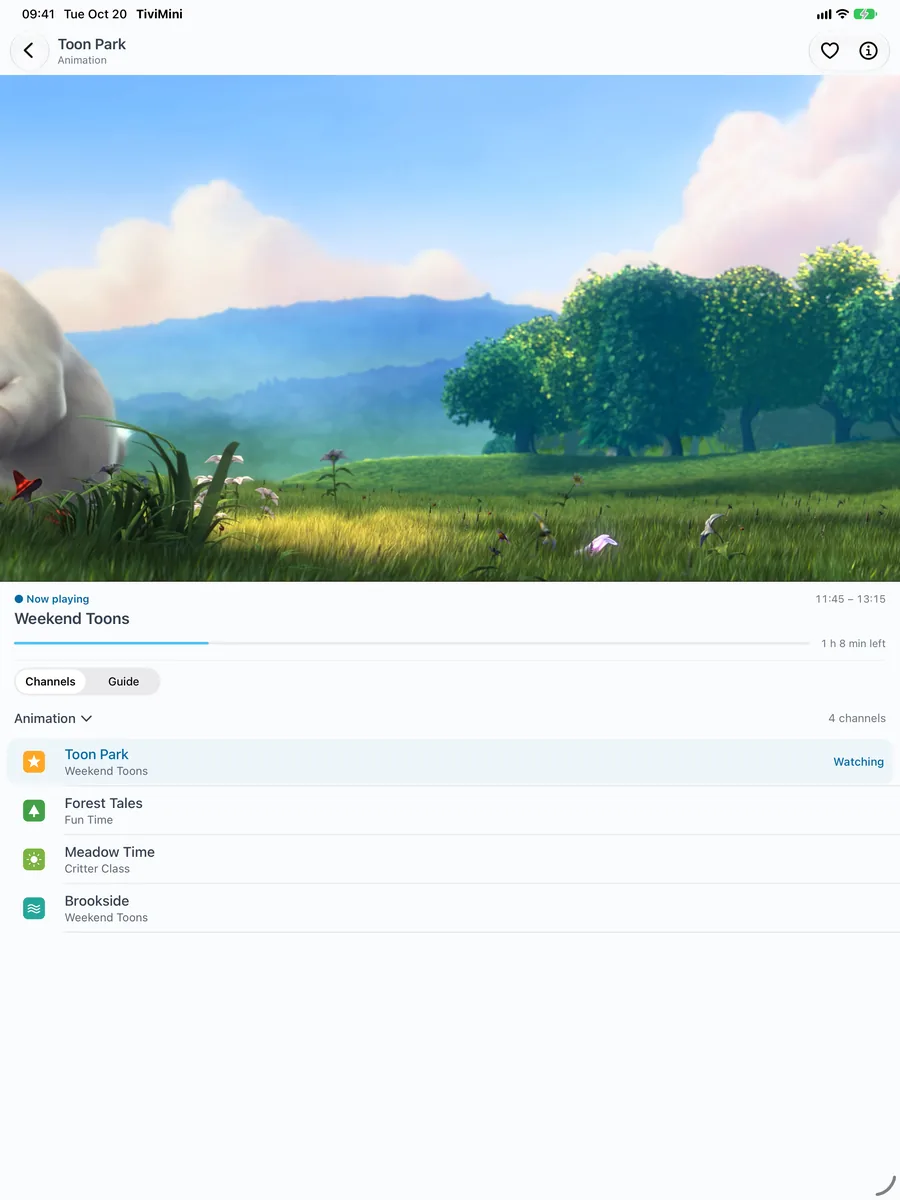Tap the TiviMini app name
Screen dimensions: 900x1200
pyautogui.click(x=159, y=14)
